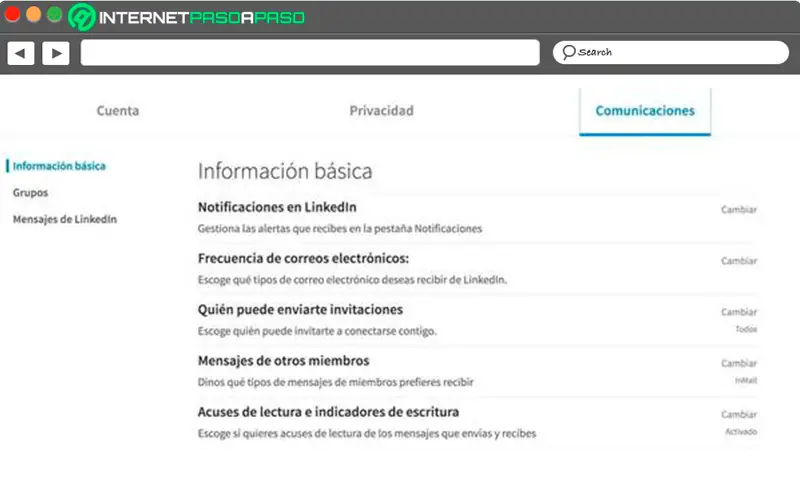
Task: Select the Comunicaciones tab
Action: 645,111
